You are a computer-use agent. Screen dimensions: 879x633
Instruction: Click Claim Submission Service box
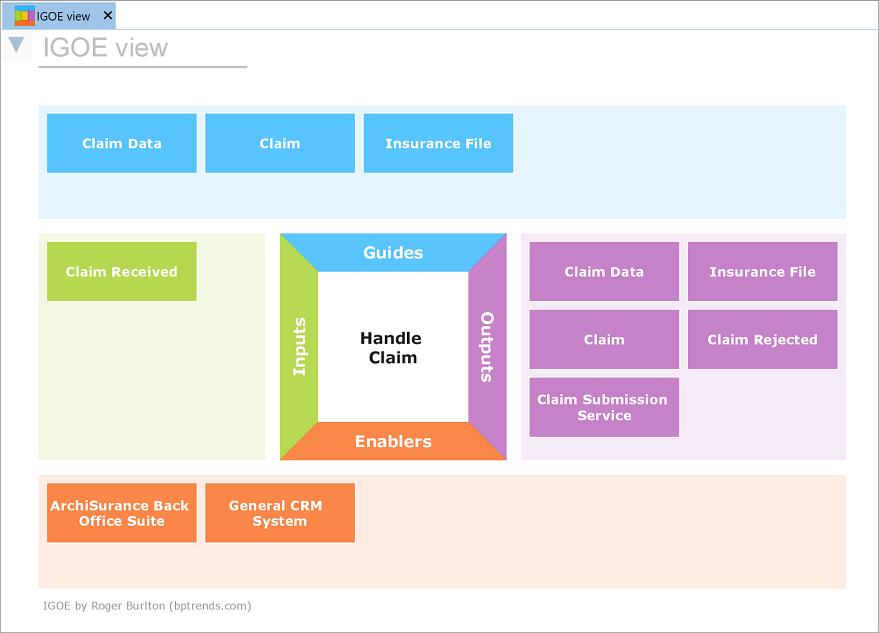click(604, 407)
